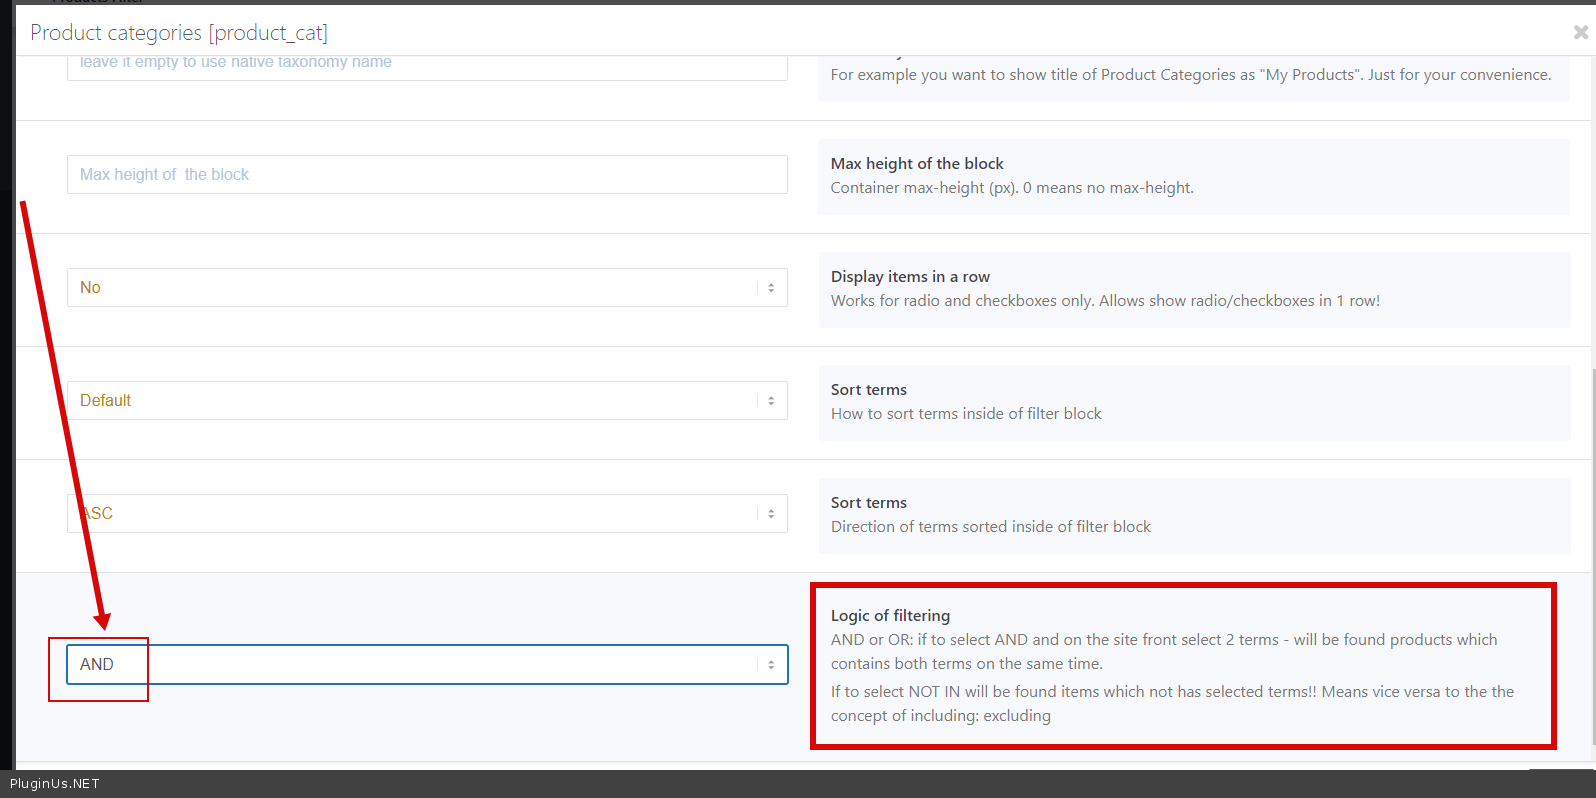Click the native taxonomy name input field
The image size is (1596, 798).
(x=427, y=64)
